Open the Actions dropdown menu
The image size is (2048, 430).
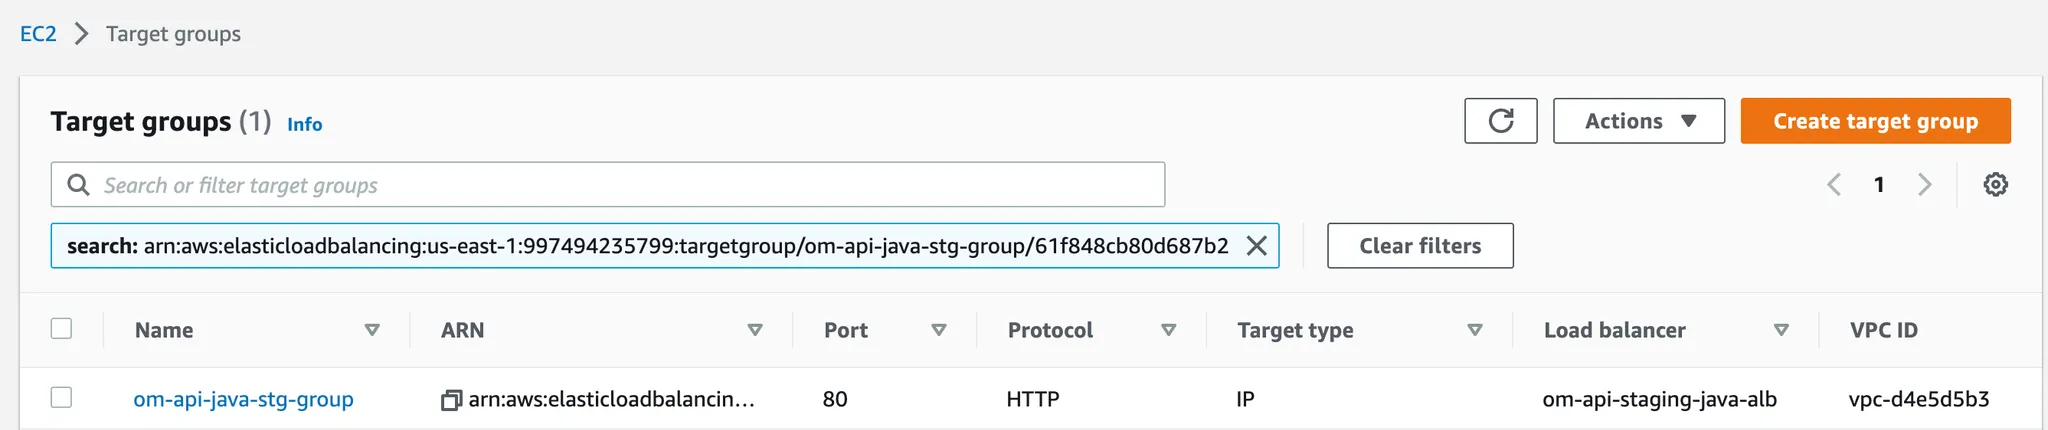coord(1638,121)
